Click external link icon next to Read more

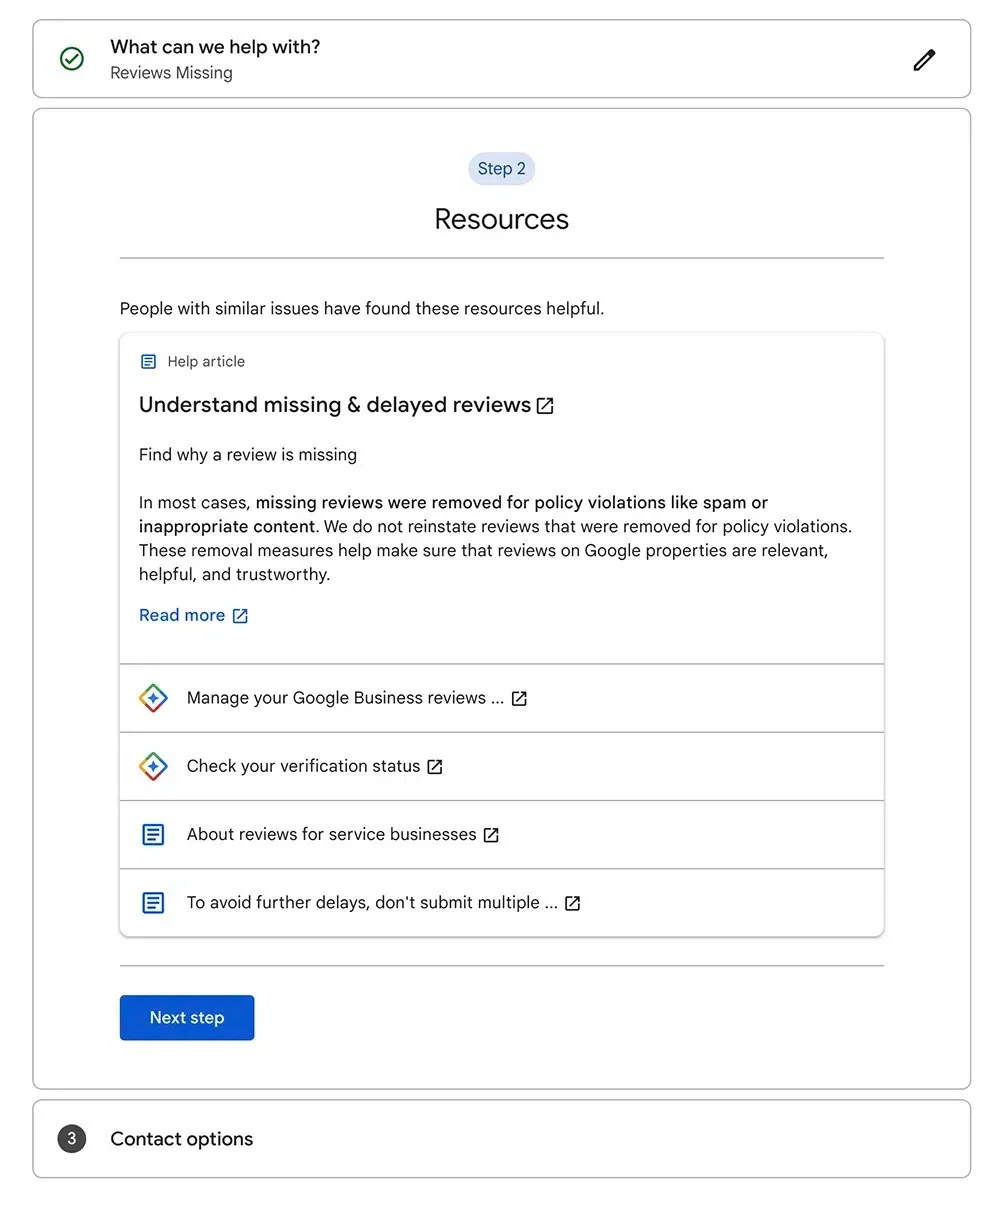[240, 616]
